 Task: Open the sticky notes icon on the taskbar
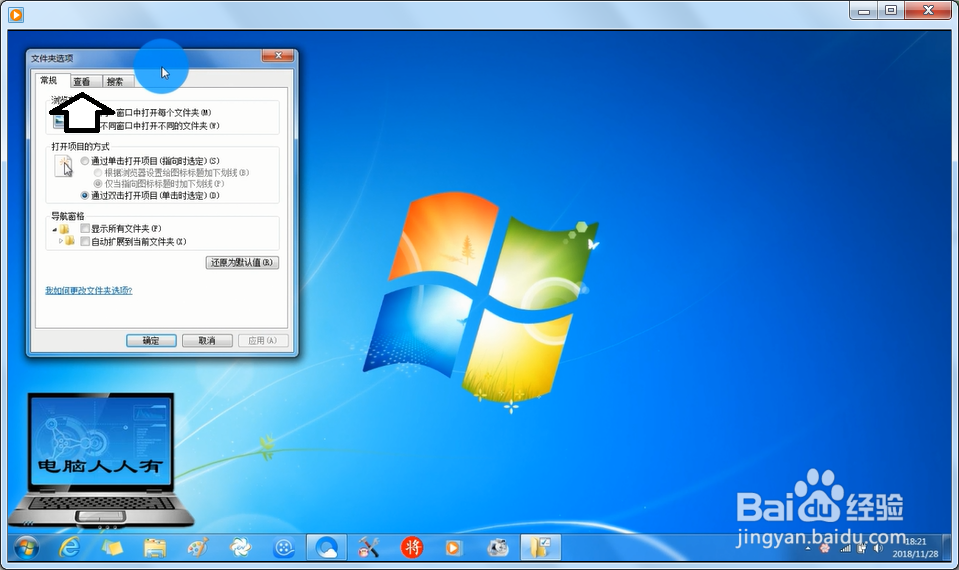[x=112, y=547]
